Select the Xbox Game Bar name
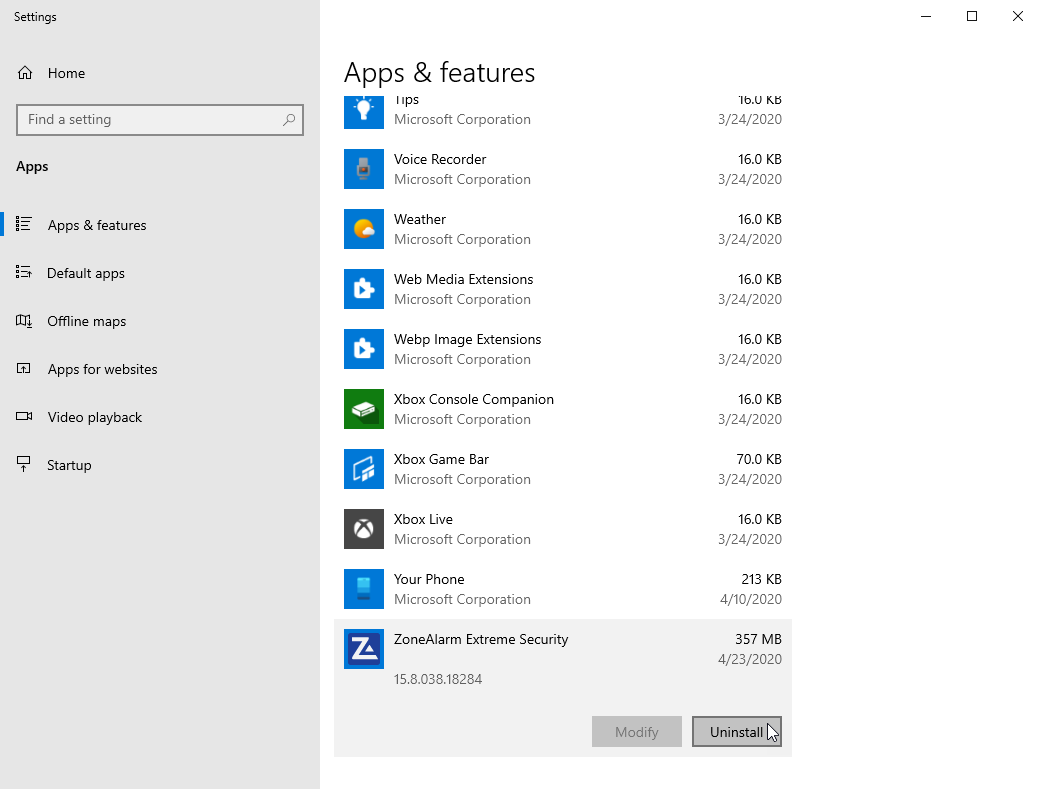Viewport: 1041px width, 789px height. tap(441, 459)
